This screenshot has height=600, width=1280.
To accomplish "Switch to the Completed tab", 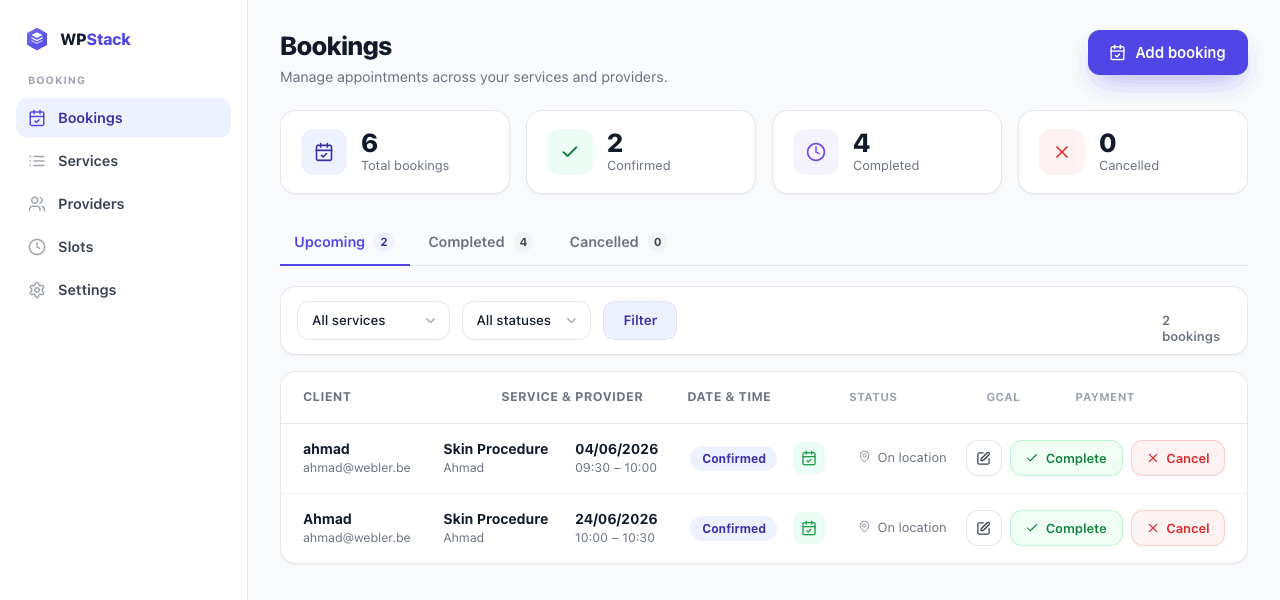I will pyautogui.click(x=480, y=242).
